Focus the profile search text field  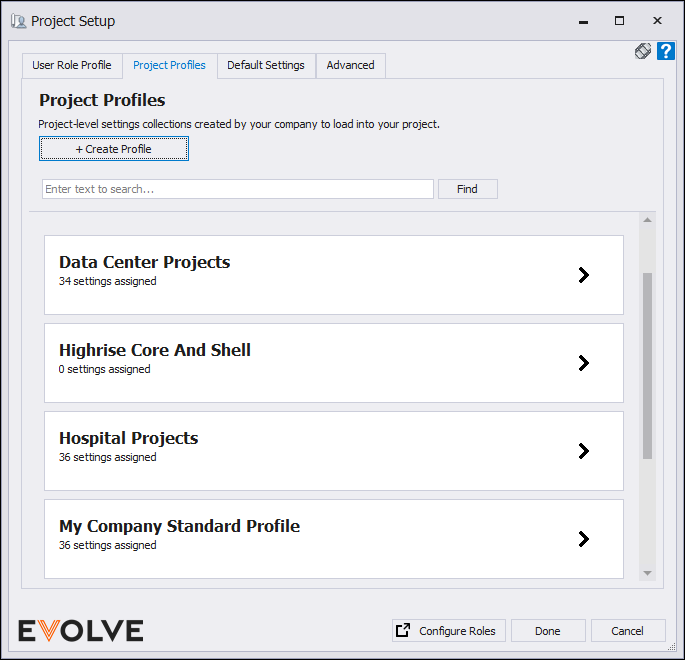(238, 189)
